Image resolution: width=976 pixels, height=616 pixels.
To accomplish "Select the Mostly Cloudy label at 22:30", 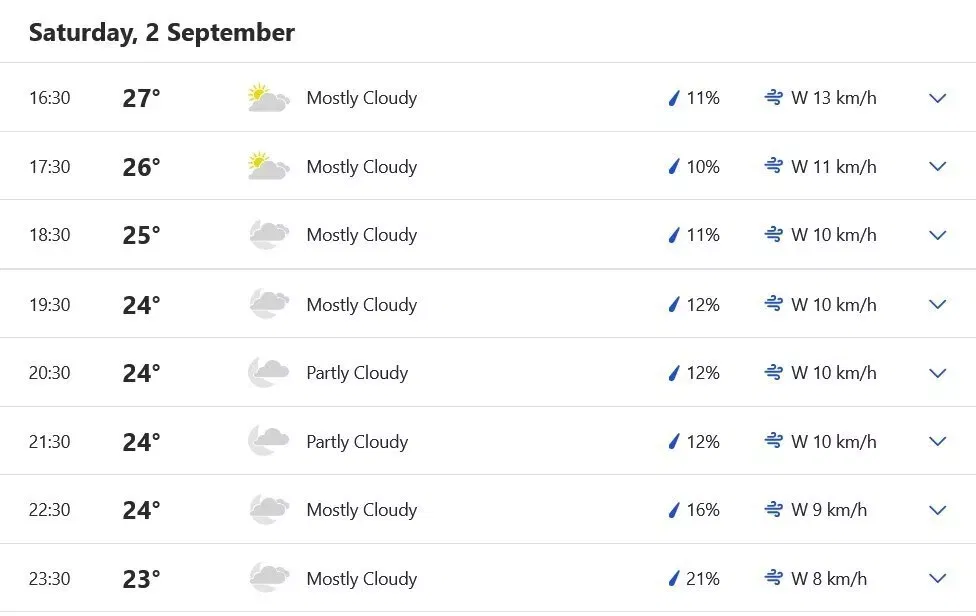I will point(361,510).
